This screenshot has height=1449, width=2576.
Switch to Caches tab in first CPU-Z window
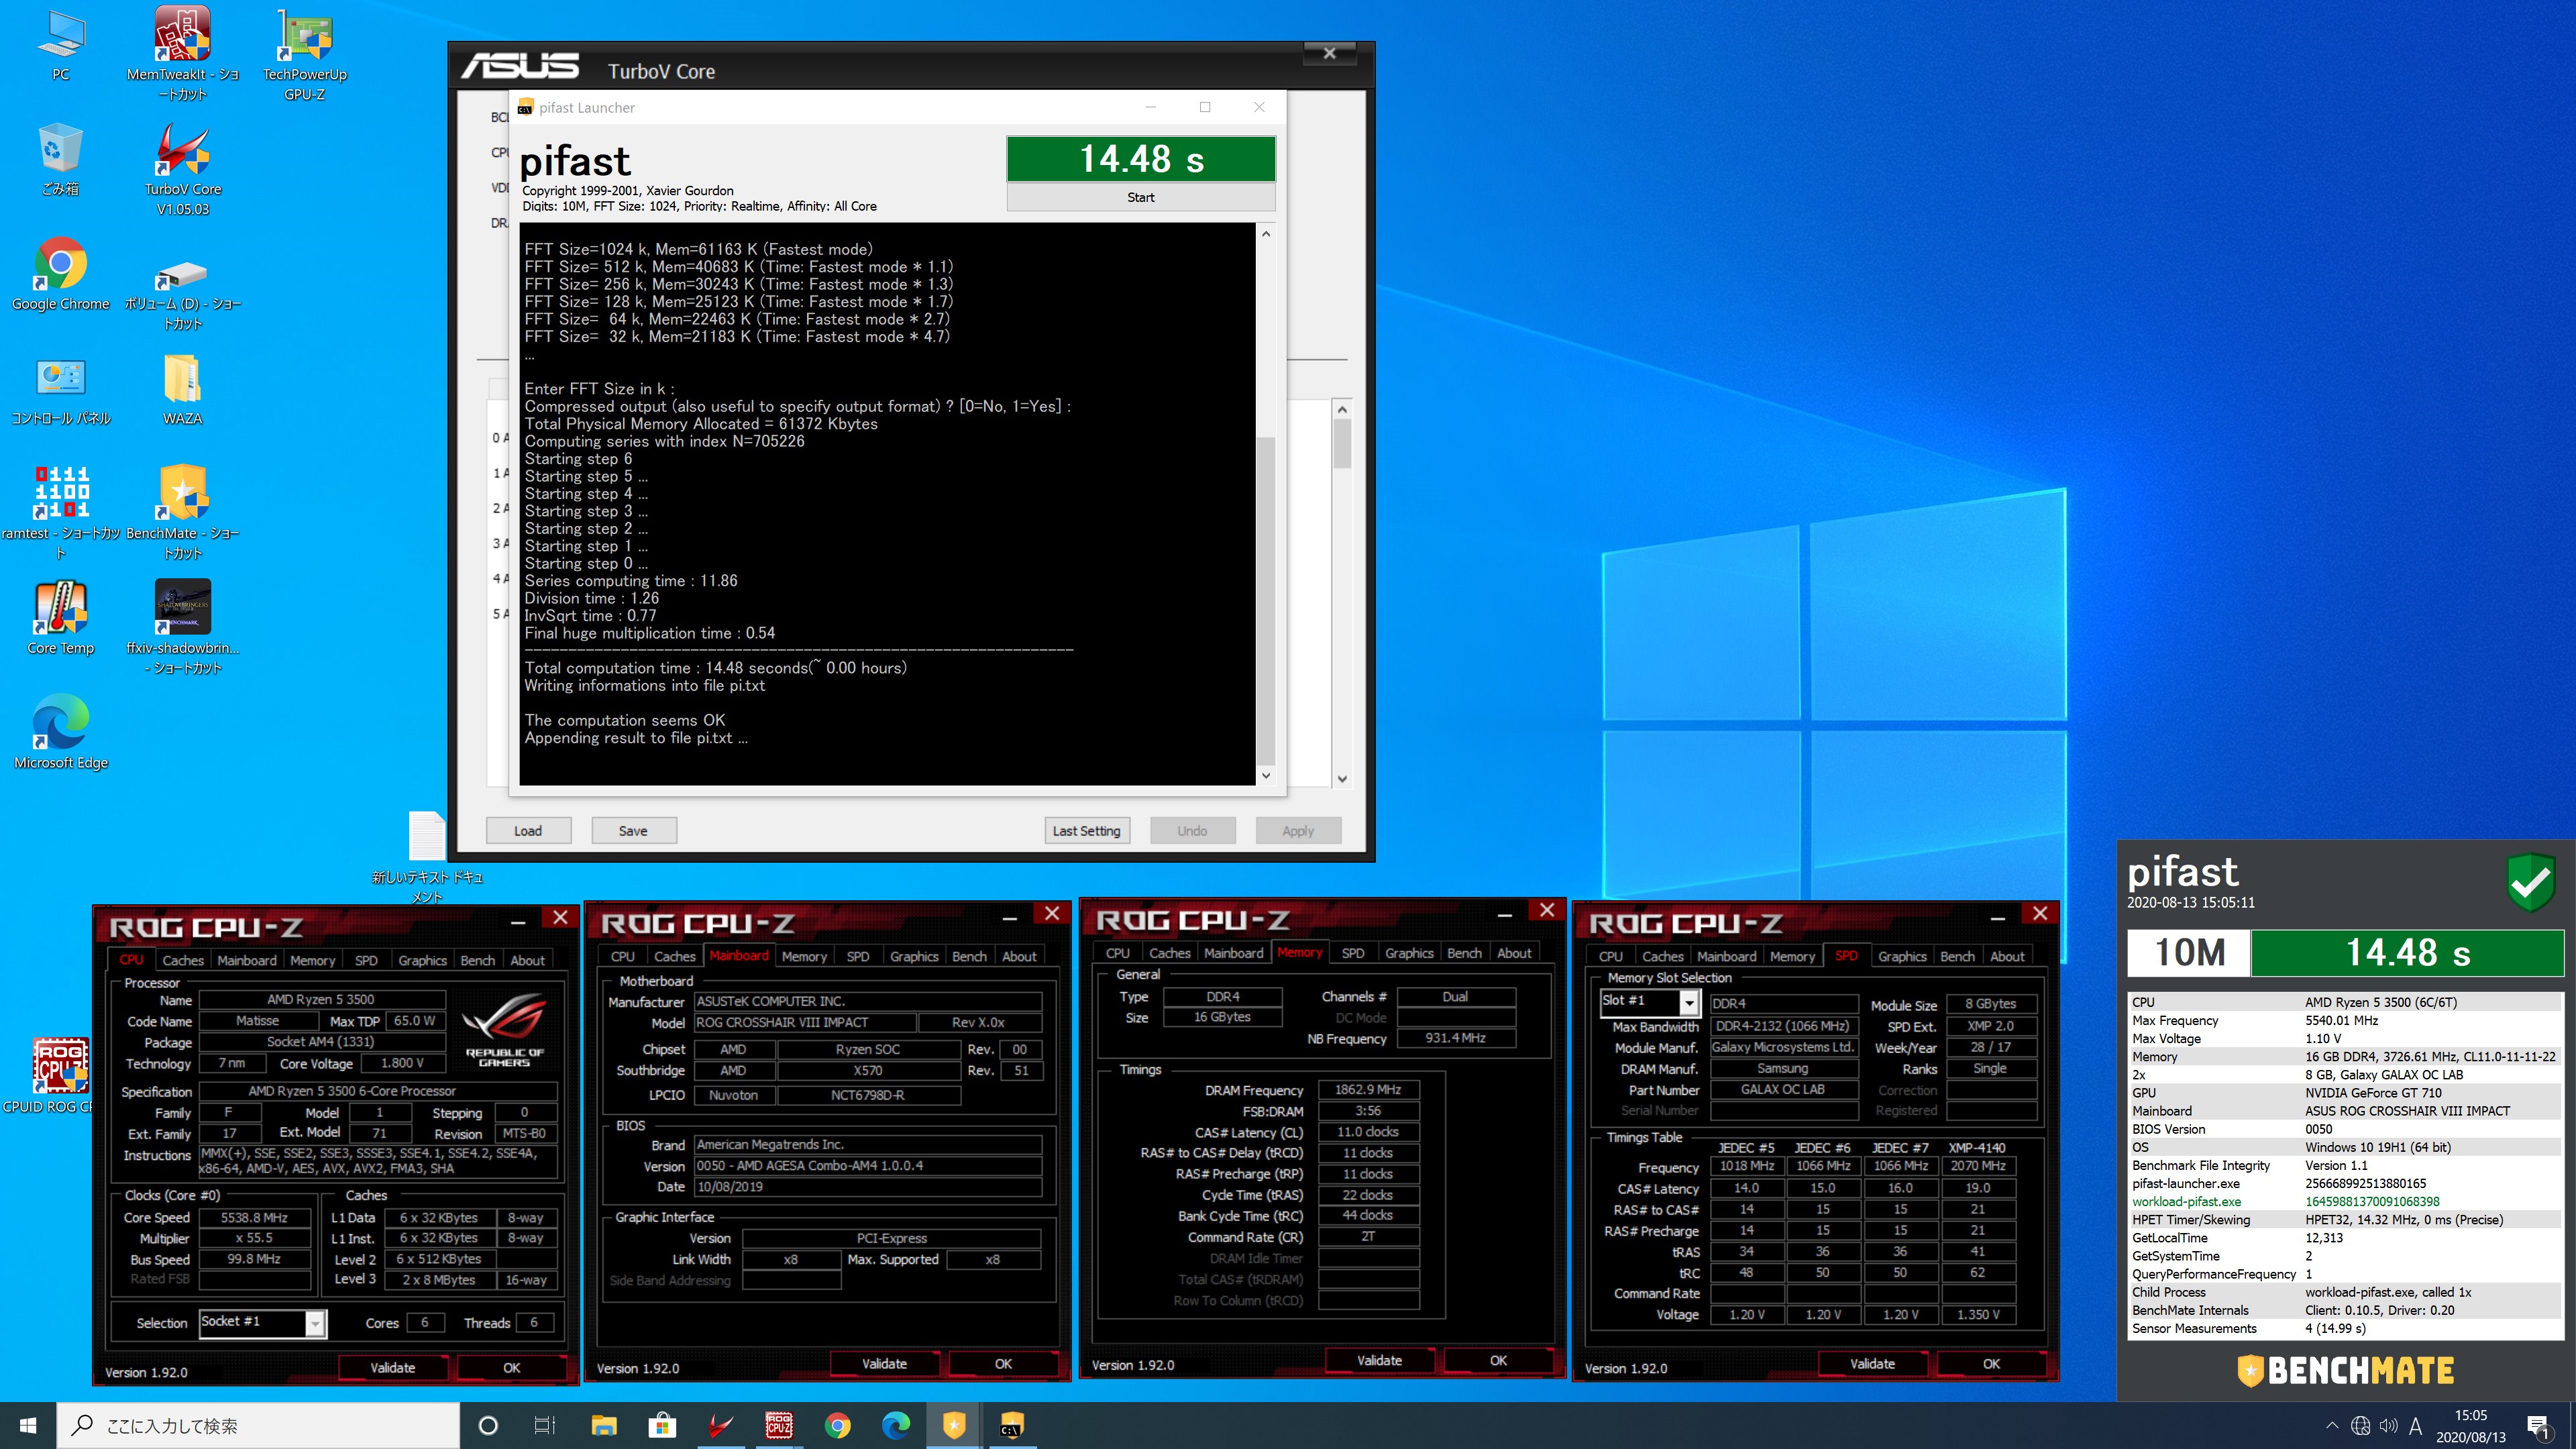coord(183,960)
